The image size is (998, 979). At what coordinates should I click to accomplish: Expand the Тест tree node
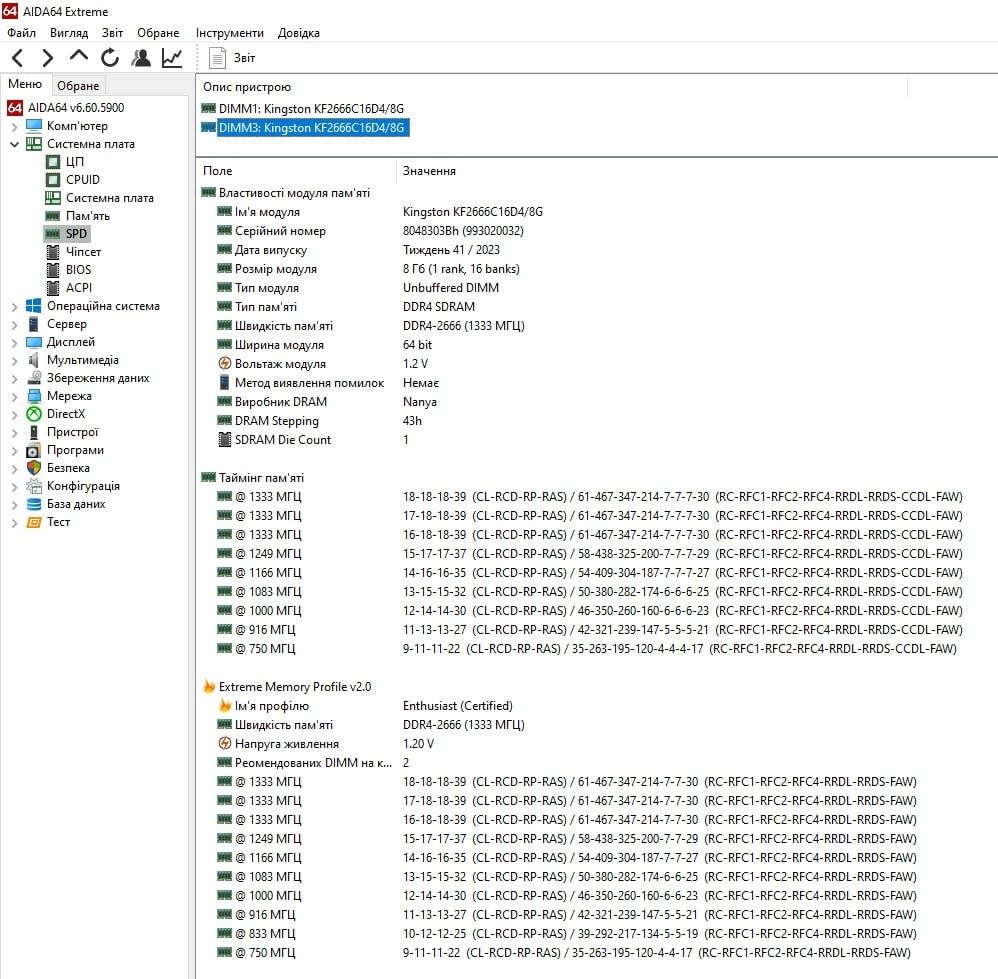pyautogui.click(x=14, y=523)
